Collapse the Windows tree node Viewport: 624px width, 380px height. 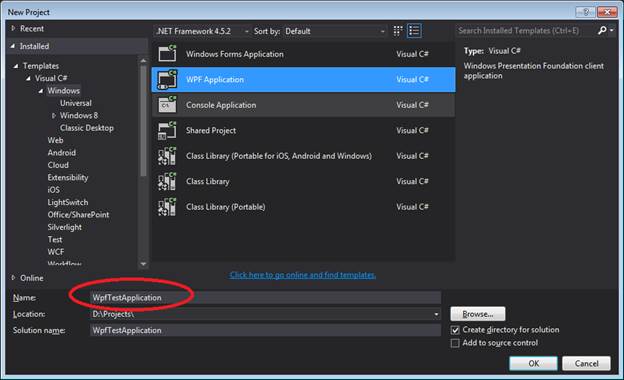[41, 91]
